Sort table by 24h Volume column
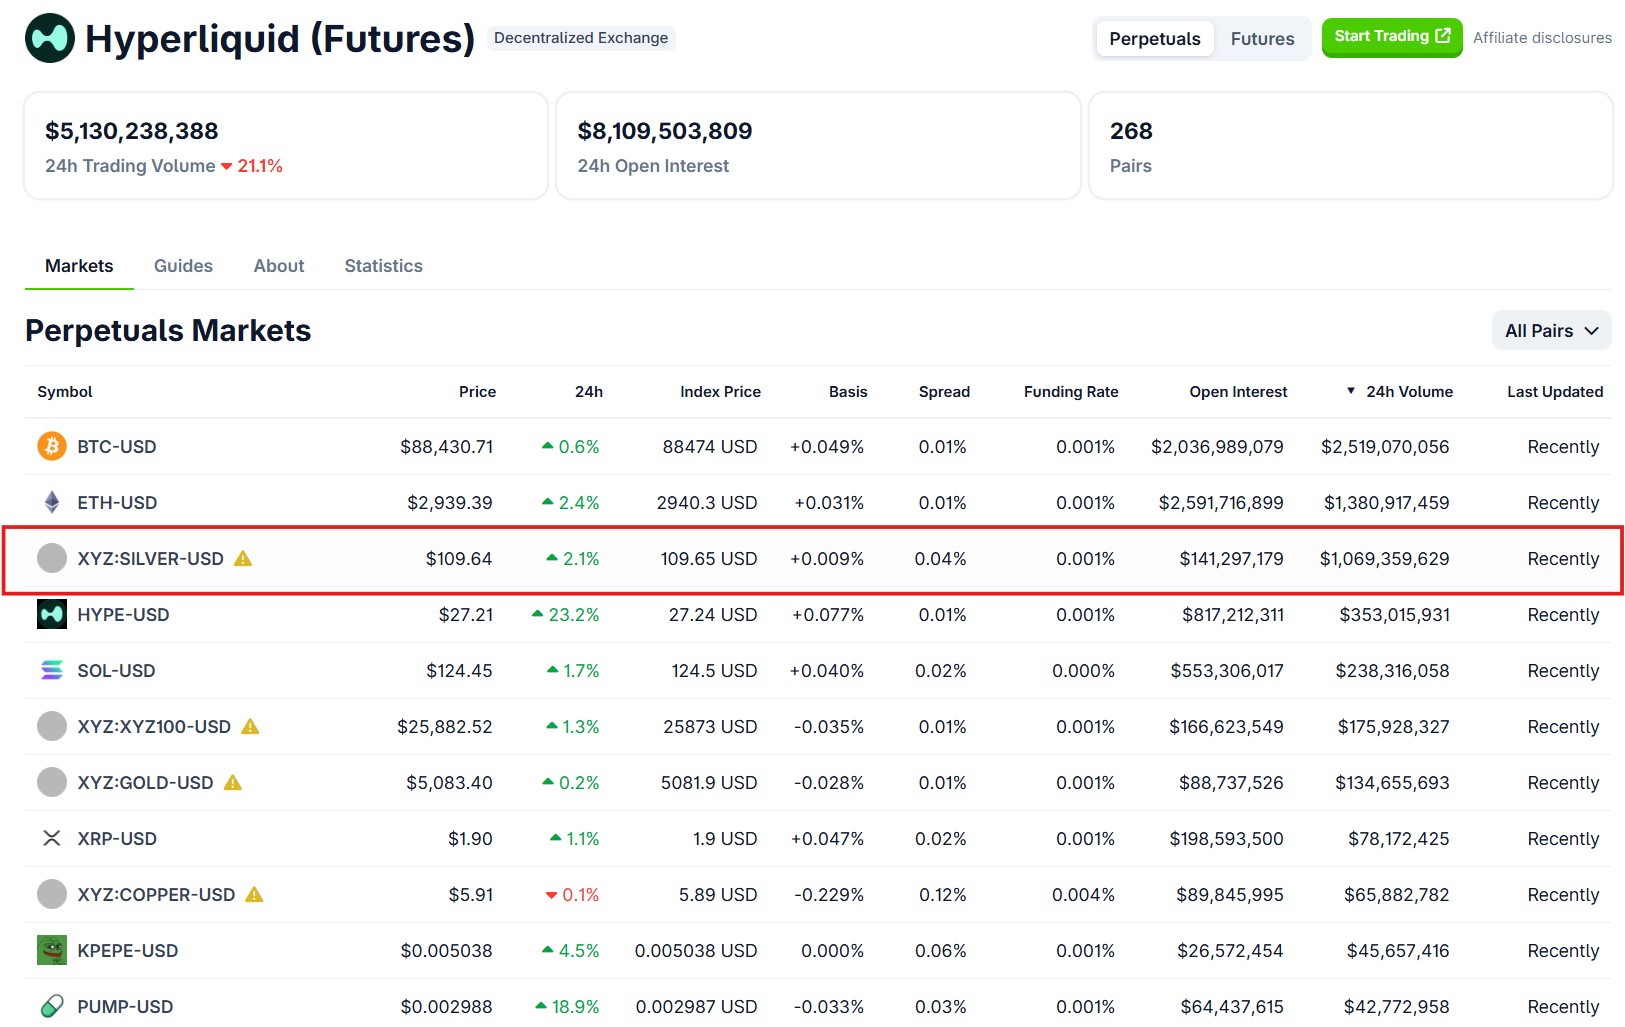This screenshot has height=1027, width=1625. tap(1409, 392)
